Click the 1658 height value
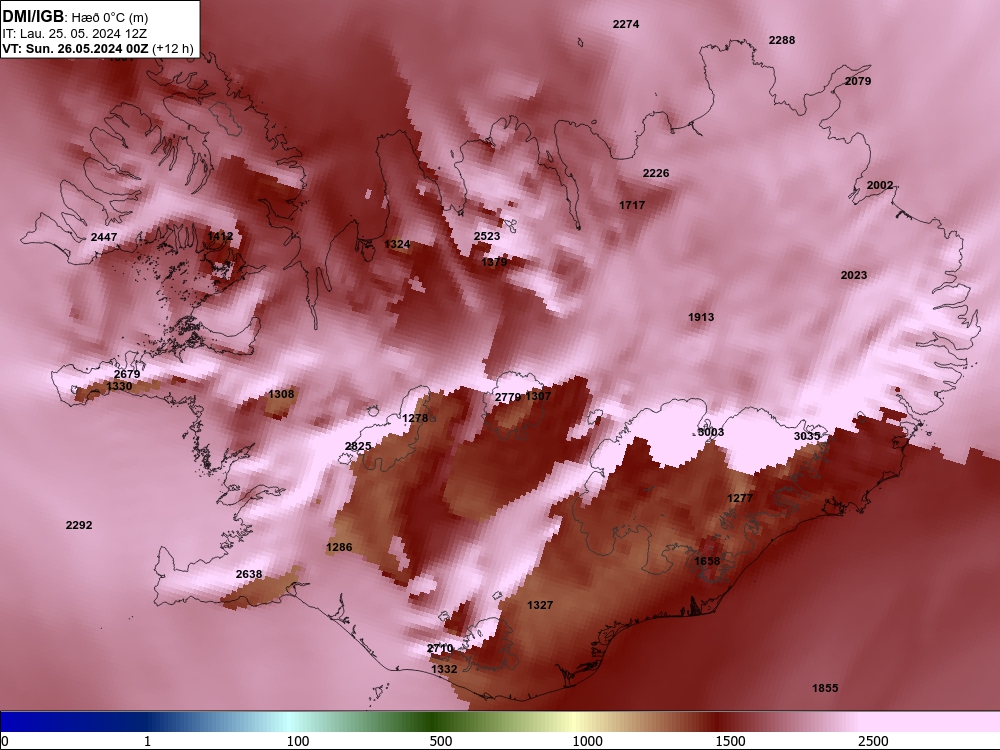1000x750 pixels. click(707, 561)
